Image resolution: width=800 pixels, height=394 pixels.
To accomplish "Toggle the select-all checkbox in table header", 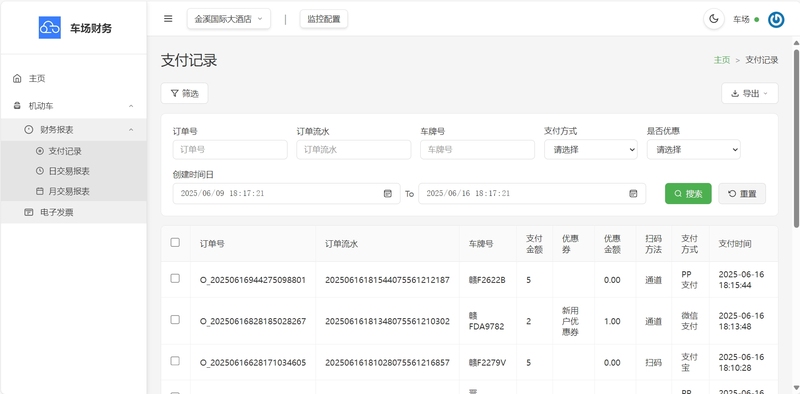I will tap(175, 242).
